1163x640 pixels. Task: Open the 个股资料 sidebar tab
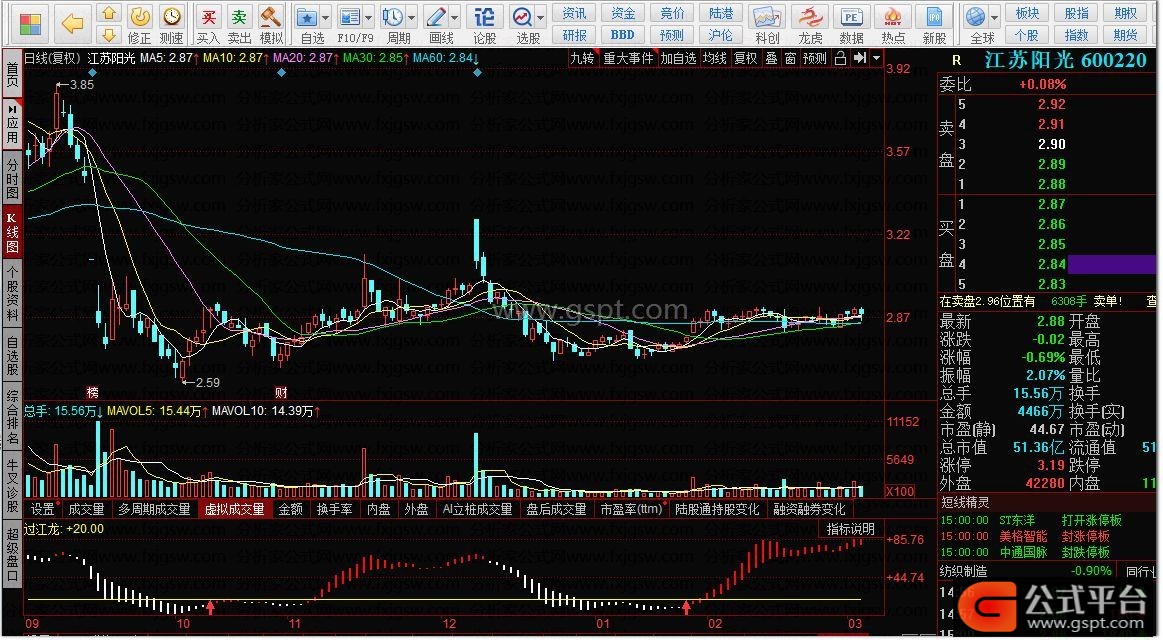point(13,294)
